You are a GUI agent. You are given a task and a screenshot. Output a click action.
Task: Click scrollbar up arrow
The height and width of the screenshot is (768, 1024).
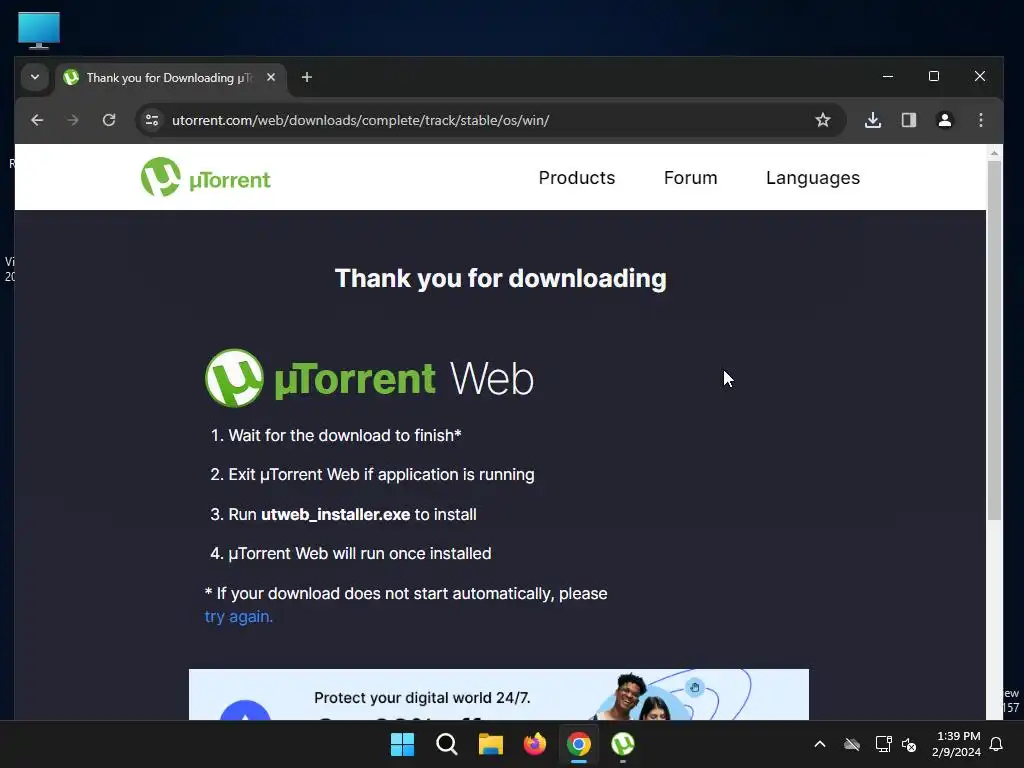[994, 153]
